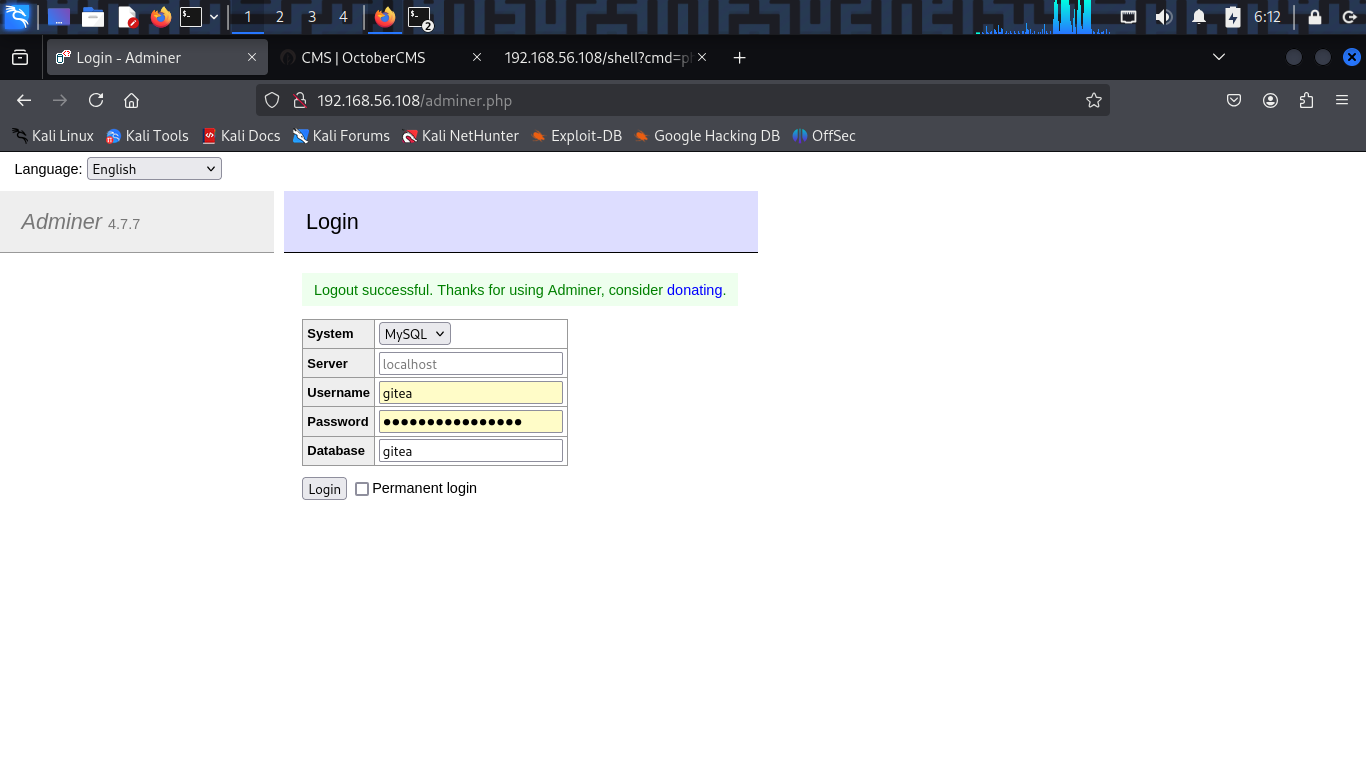The width and height of the screenshot is (1366, 768).
Task: Reload the page with the refresh icon
Action: [x=96, y=100]
